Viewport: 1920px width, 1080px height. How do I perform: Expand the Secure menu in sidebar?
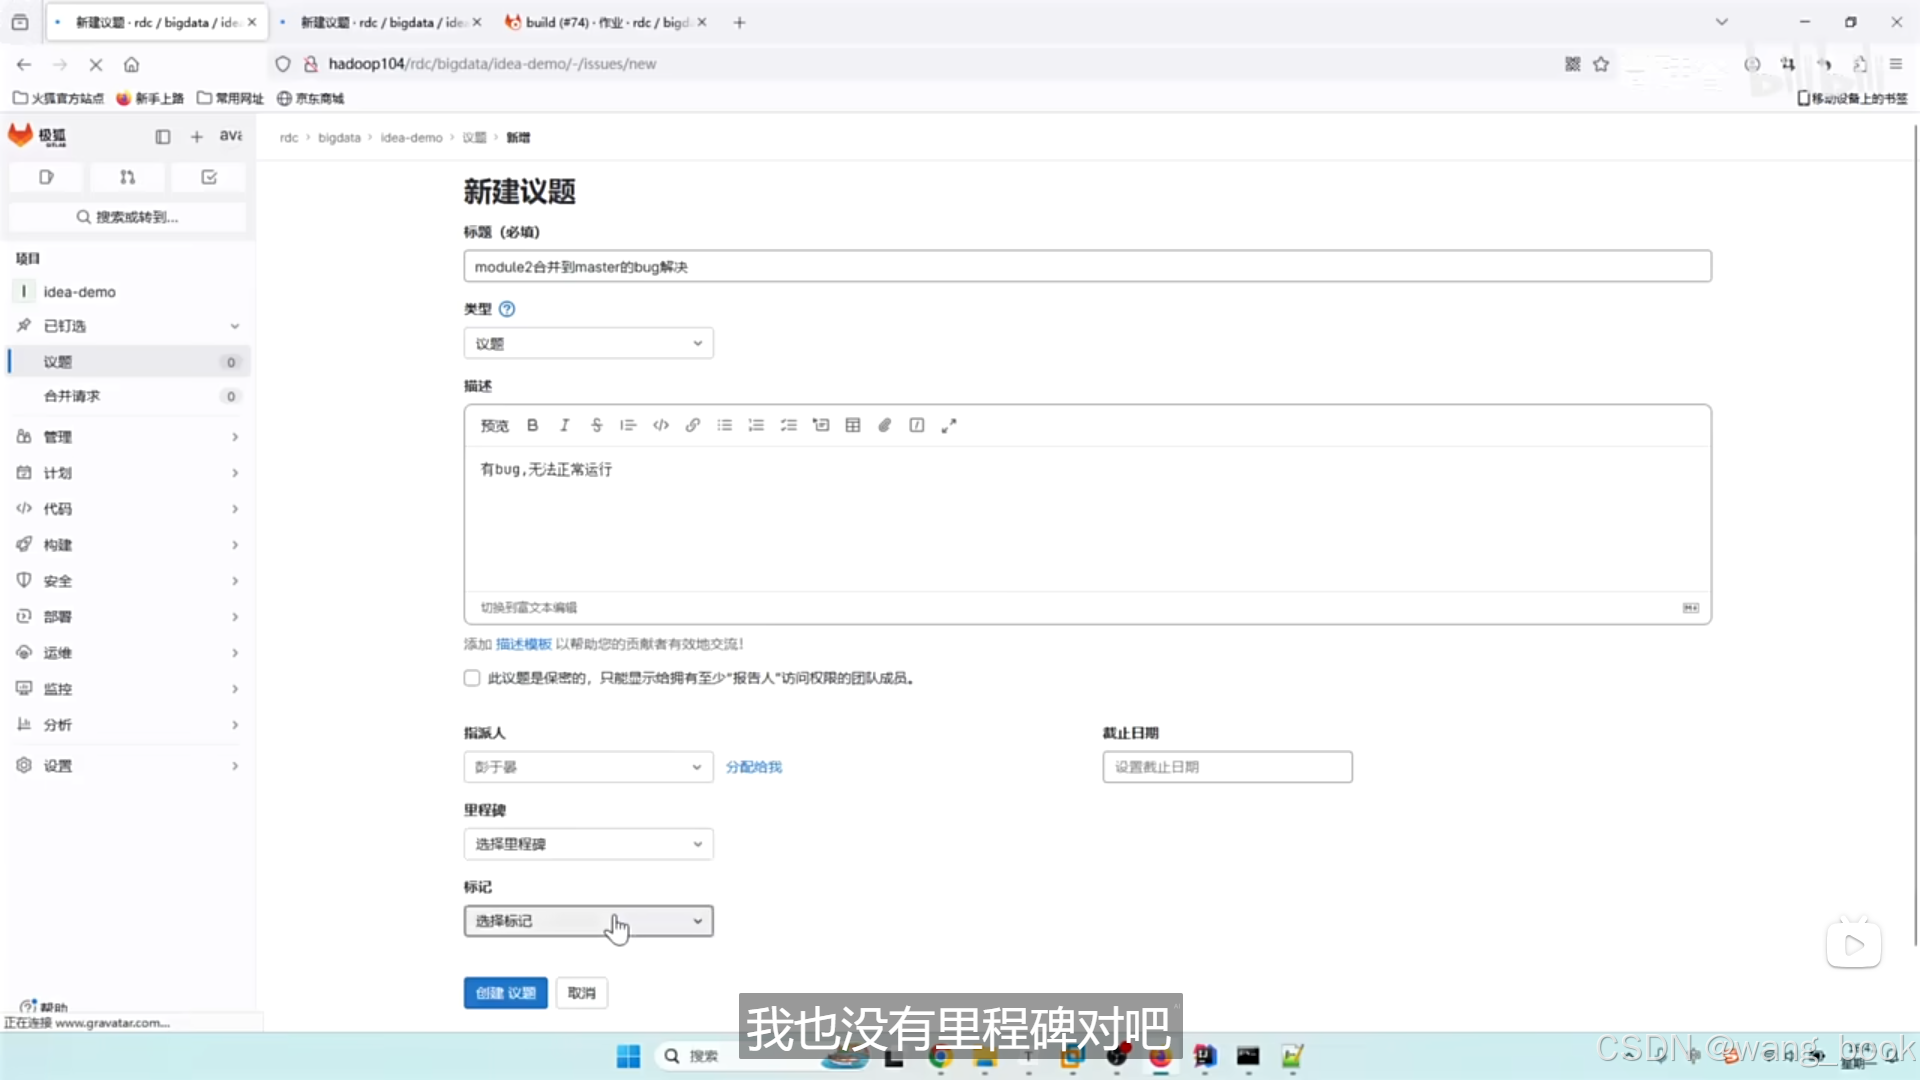pos(128,581)
